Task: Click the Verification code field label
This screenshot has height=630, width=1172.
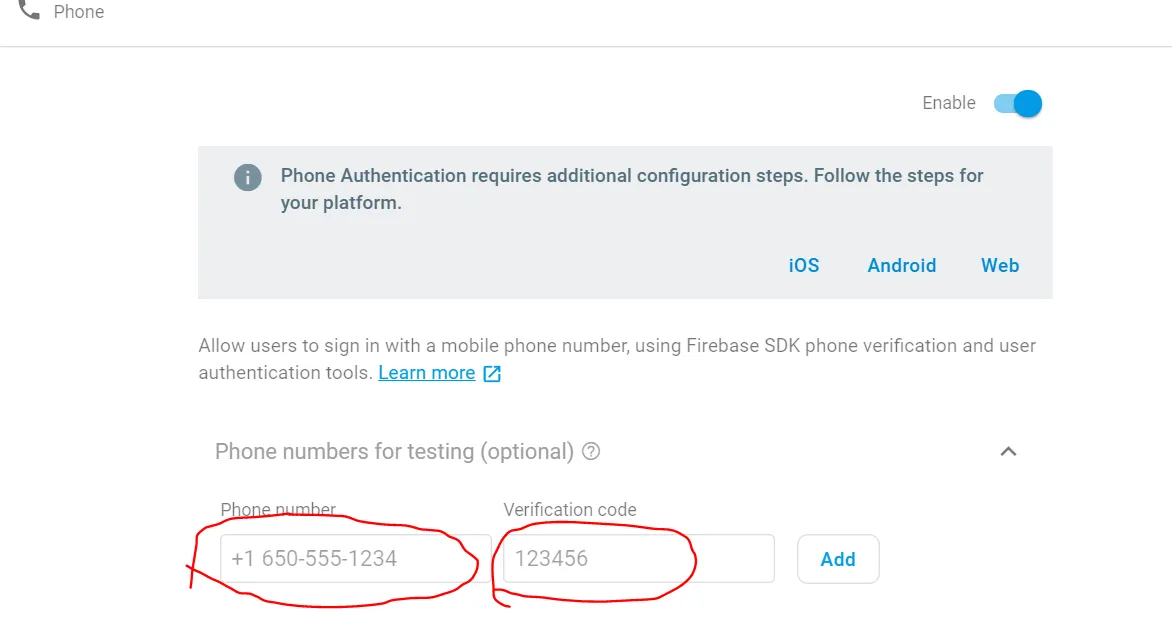Action: pos(569,510)
